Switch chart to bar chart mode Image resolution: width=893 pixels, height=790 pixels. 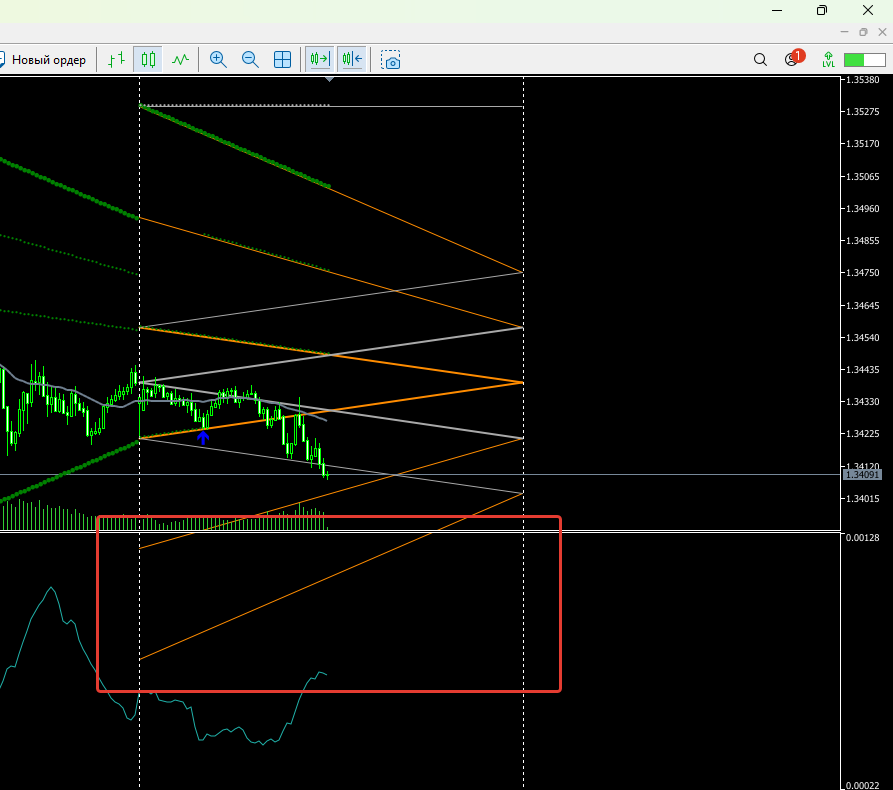click(116, 59)
